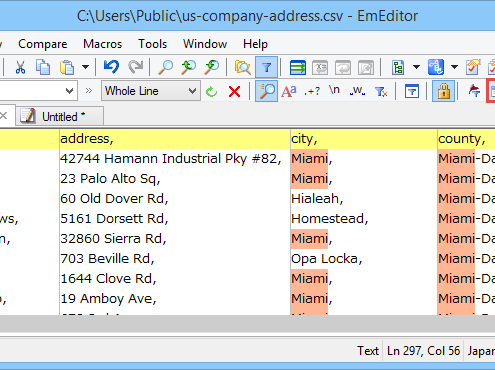Toggle the Filter toolbar funnel button
495x370 pixels.
coord(266,67)
